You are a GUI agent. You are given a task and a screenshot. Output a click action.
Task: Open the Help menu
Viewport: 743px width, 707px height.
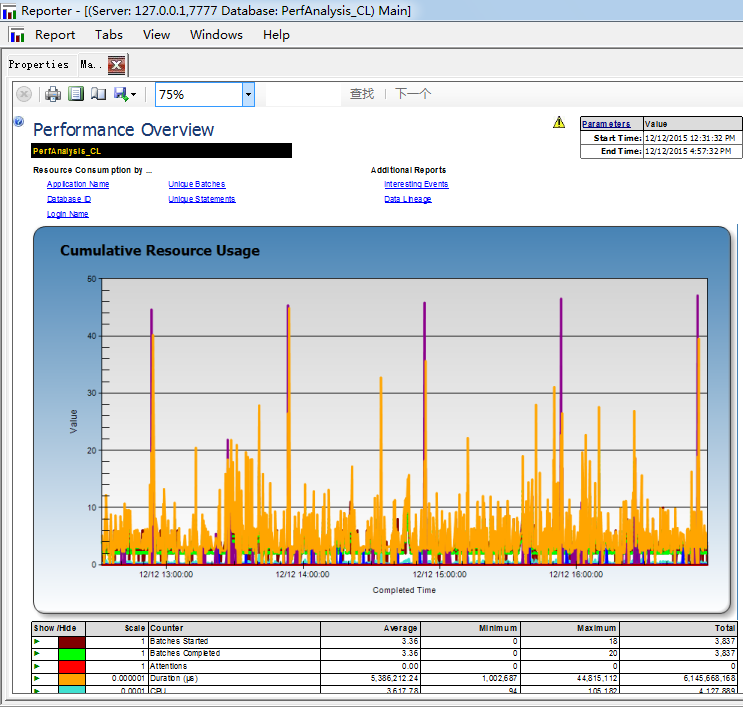coord(276,35)
